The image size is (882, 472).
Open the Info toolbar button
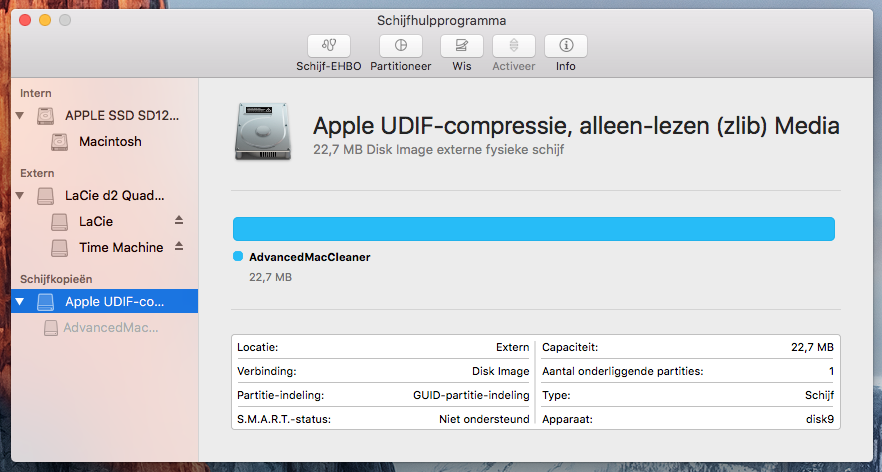tap(566, 46)
